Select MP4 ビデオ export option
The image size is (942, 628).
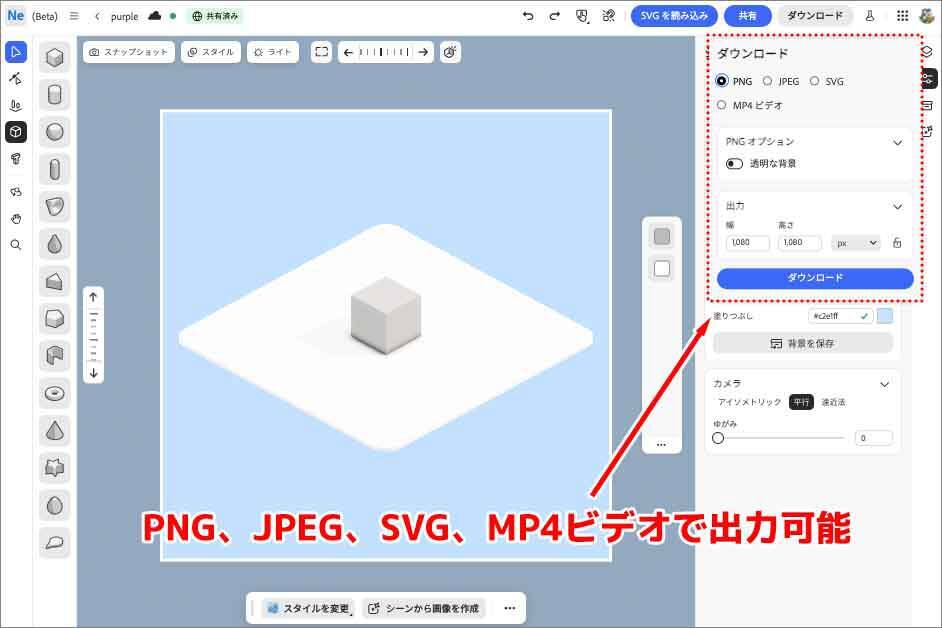click(722, 105)
